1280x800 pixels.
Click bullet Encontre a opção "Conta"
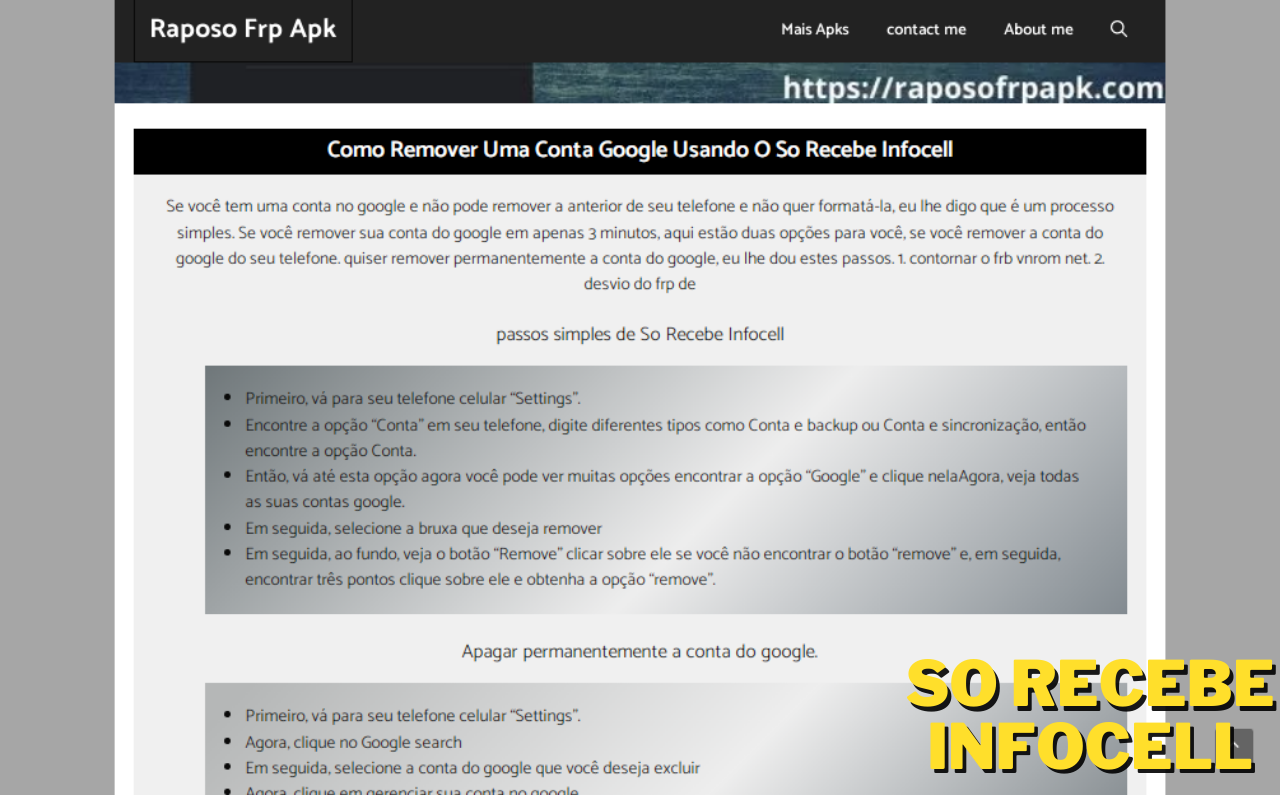click(x=665, y=437)
